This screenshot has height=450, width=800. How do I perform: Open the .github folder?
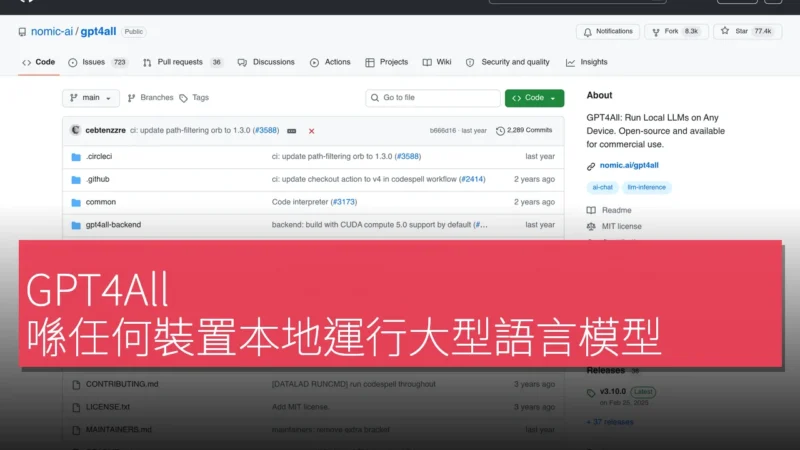click(x=97, y=180)
